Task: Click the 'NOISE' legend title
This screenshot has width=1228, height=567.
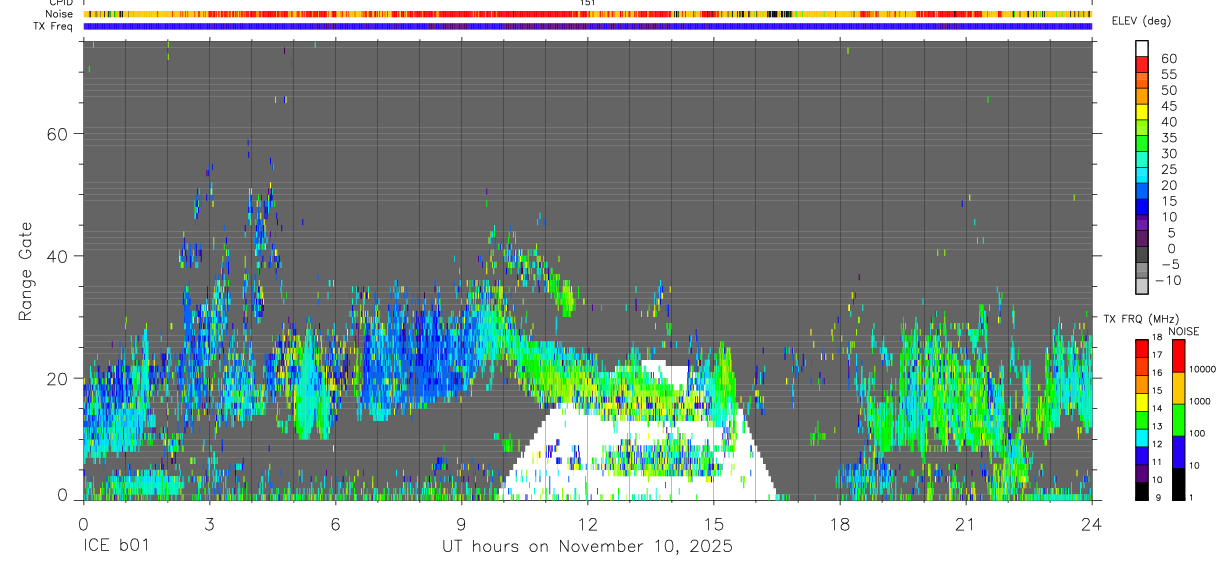Action: click(1183, 331)
